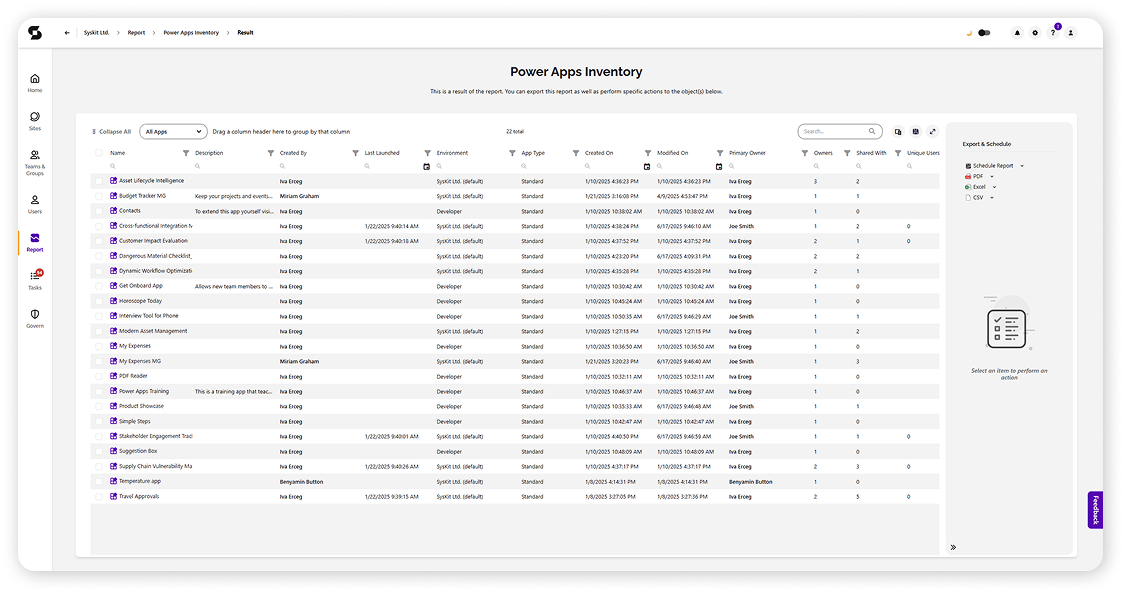Open Sites in the left sidebar

[34, 121]
